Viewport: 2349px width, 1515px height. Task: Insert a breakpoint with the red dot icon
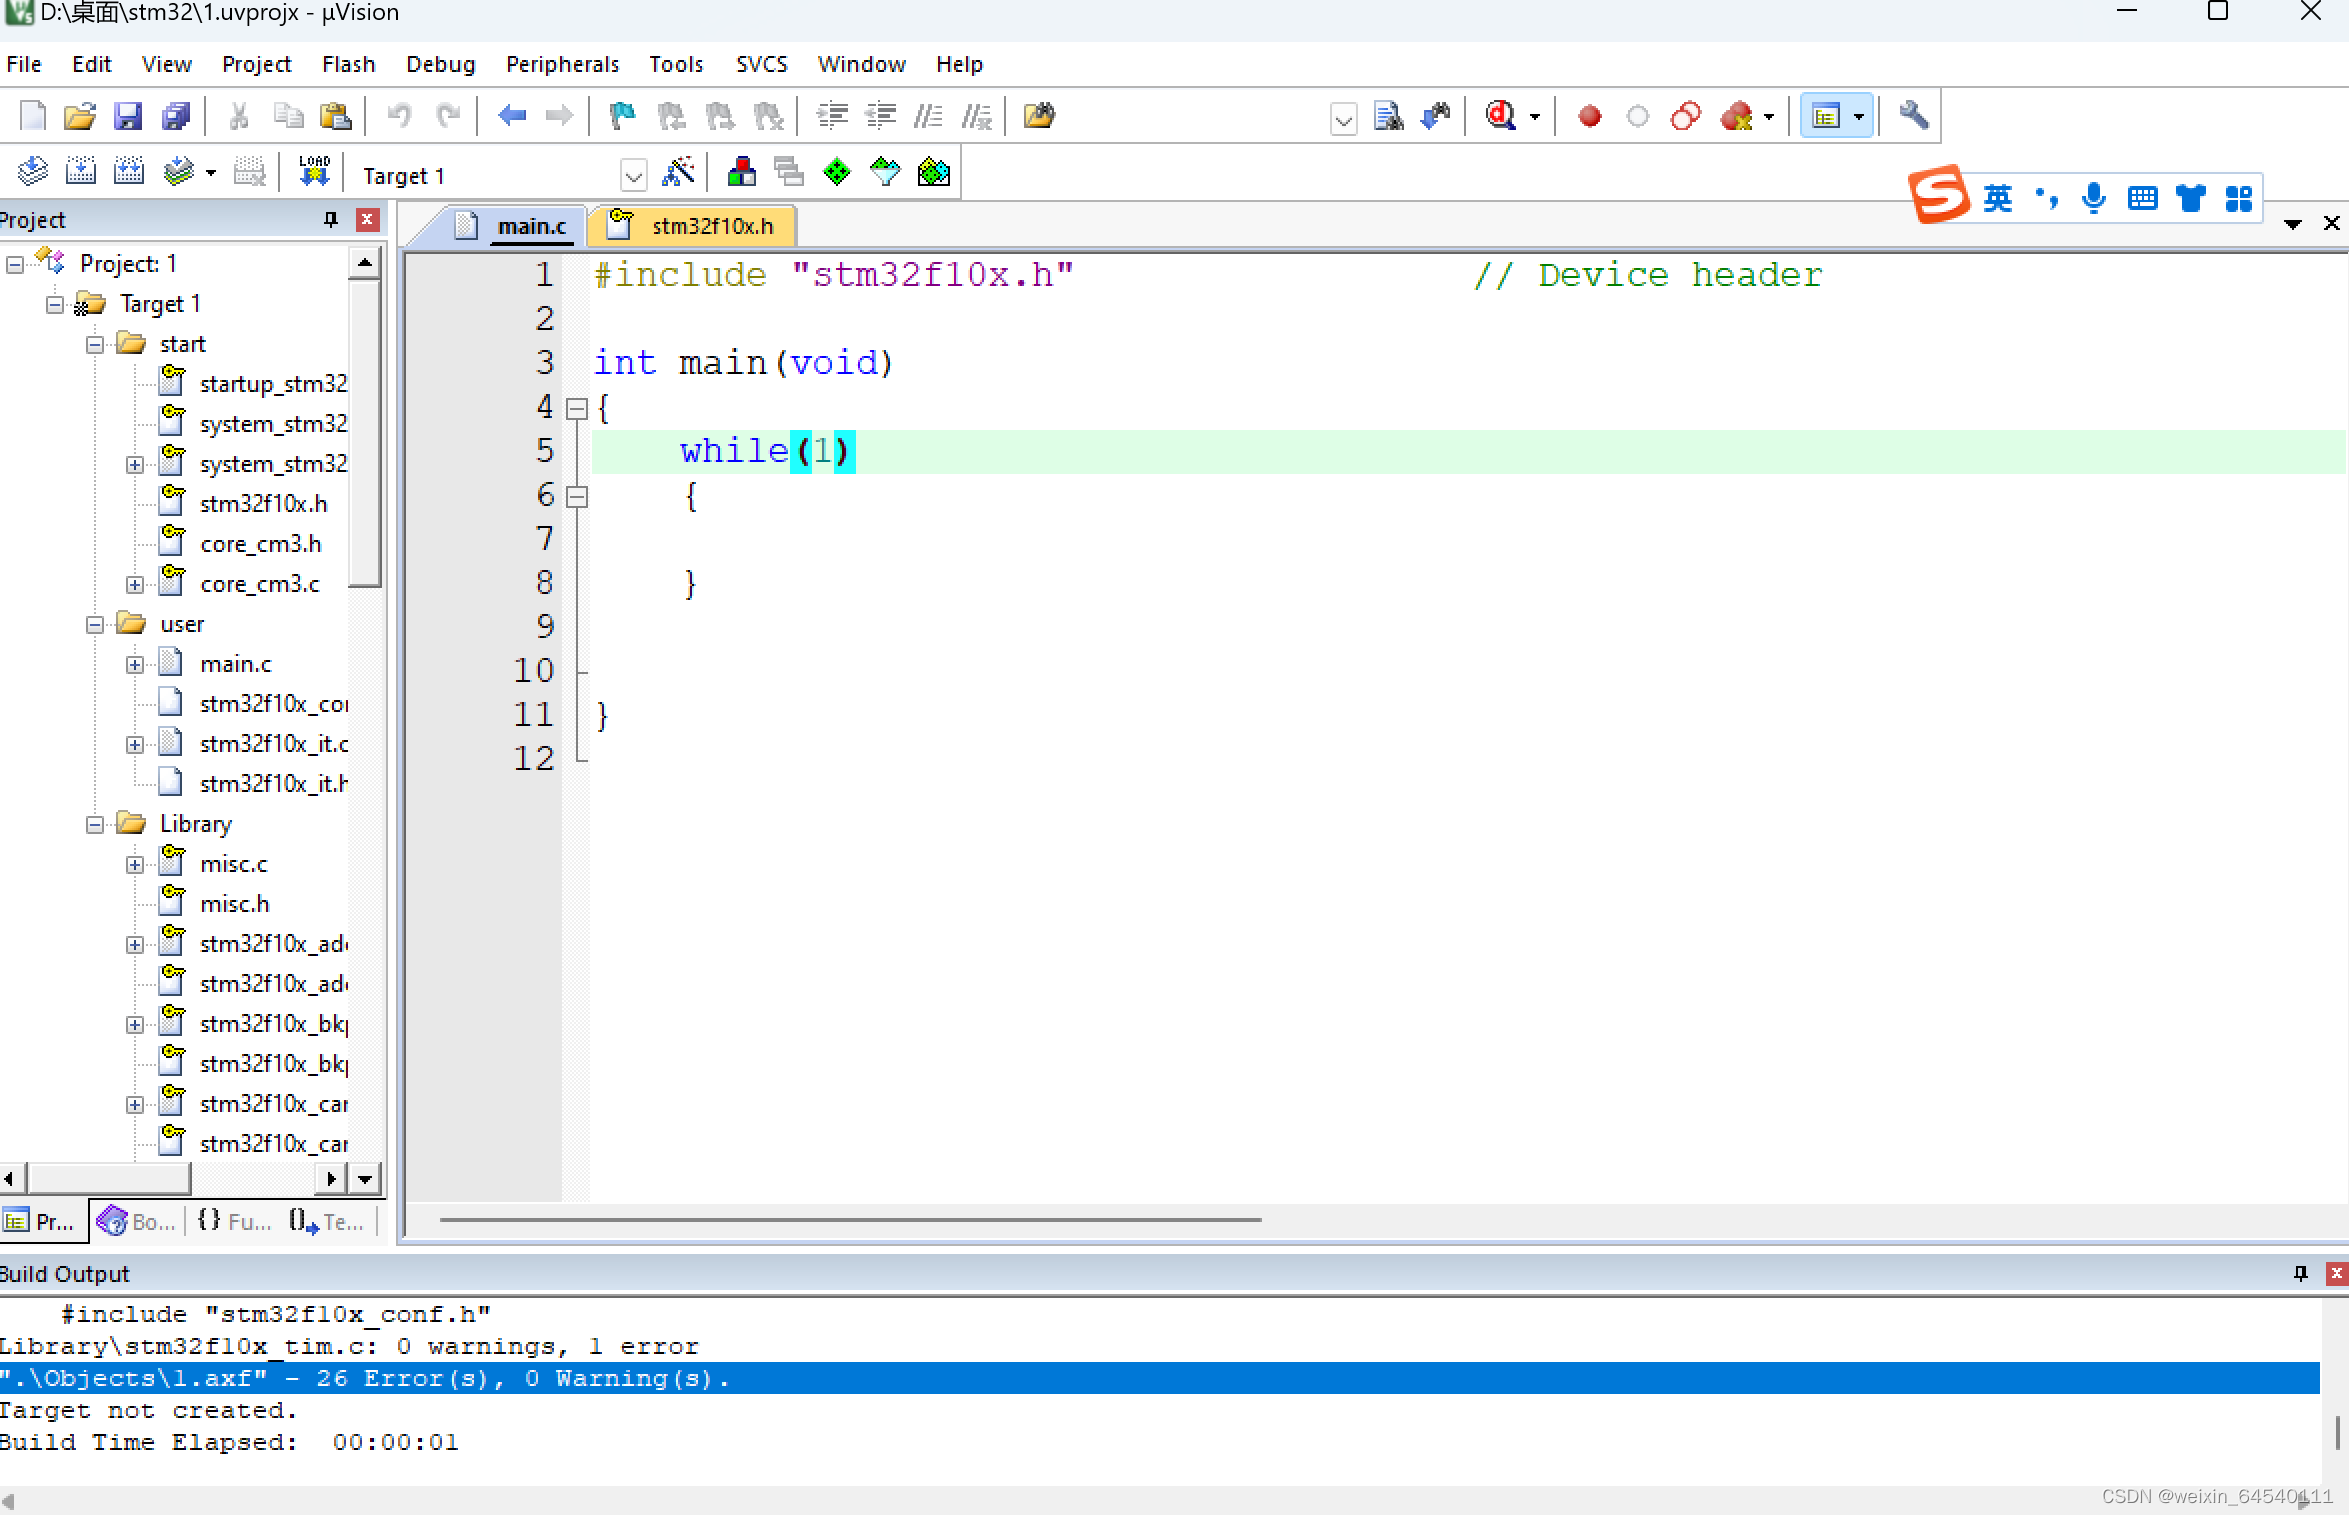coord(1588,116)
